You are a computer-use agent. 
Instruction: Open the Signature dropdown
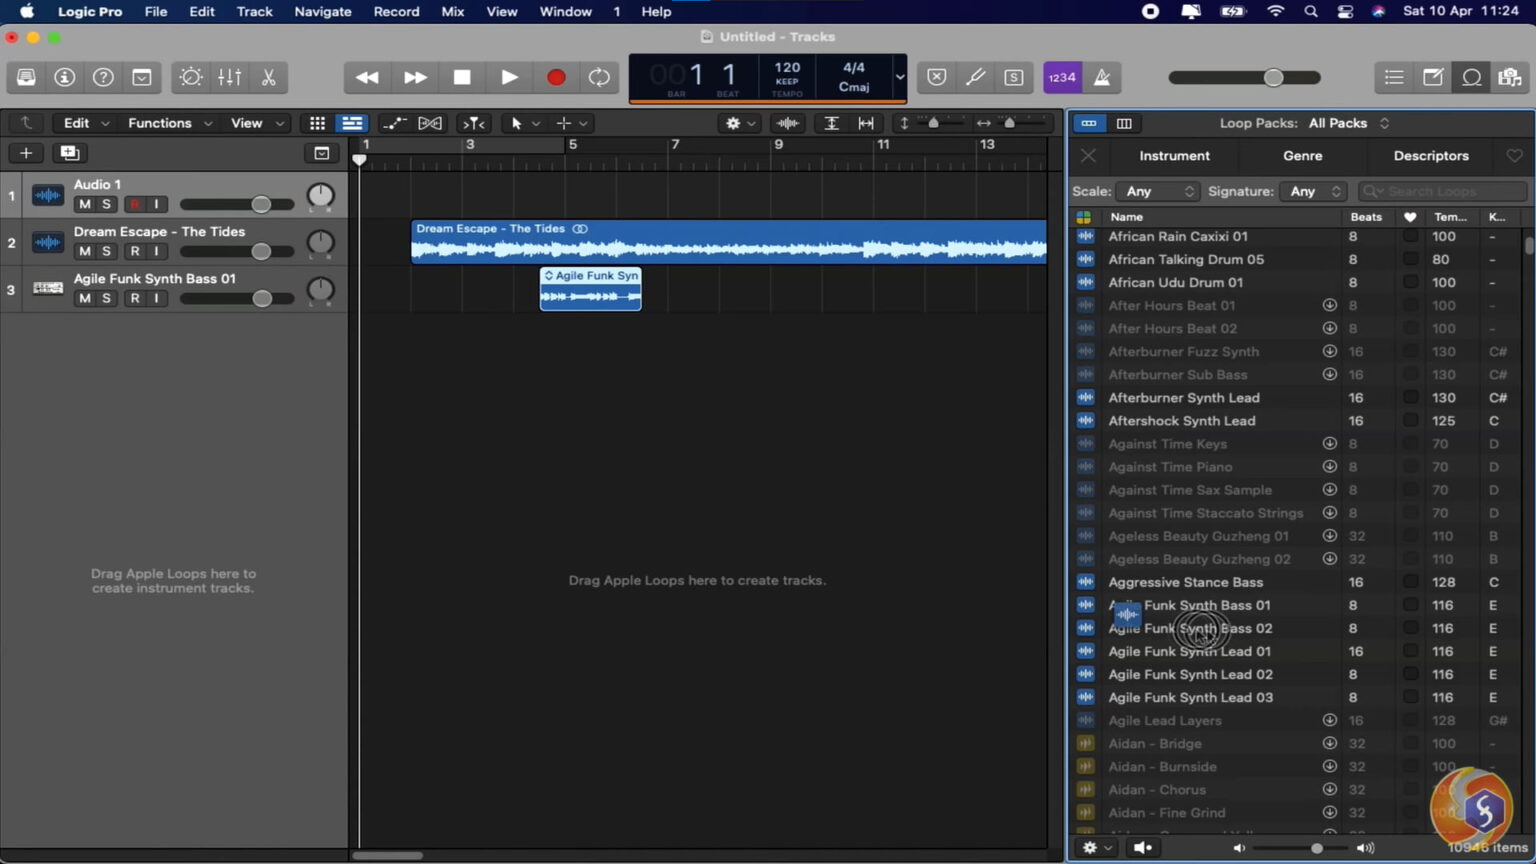[1313, 190]
